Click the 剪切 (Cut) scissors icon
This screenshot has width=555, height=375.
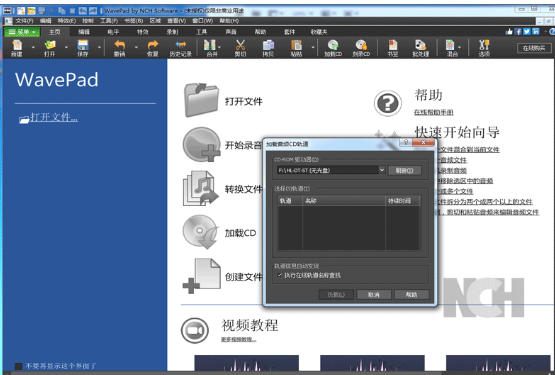(241, 48)
